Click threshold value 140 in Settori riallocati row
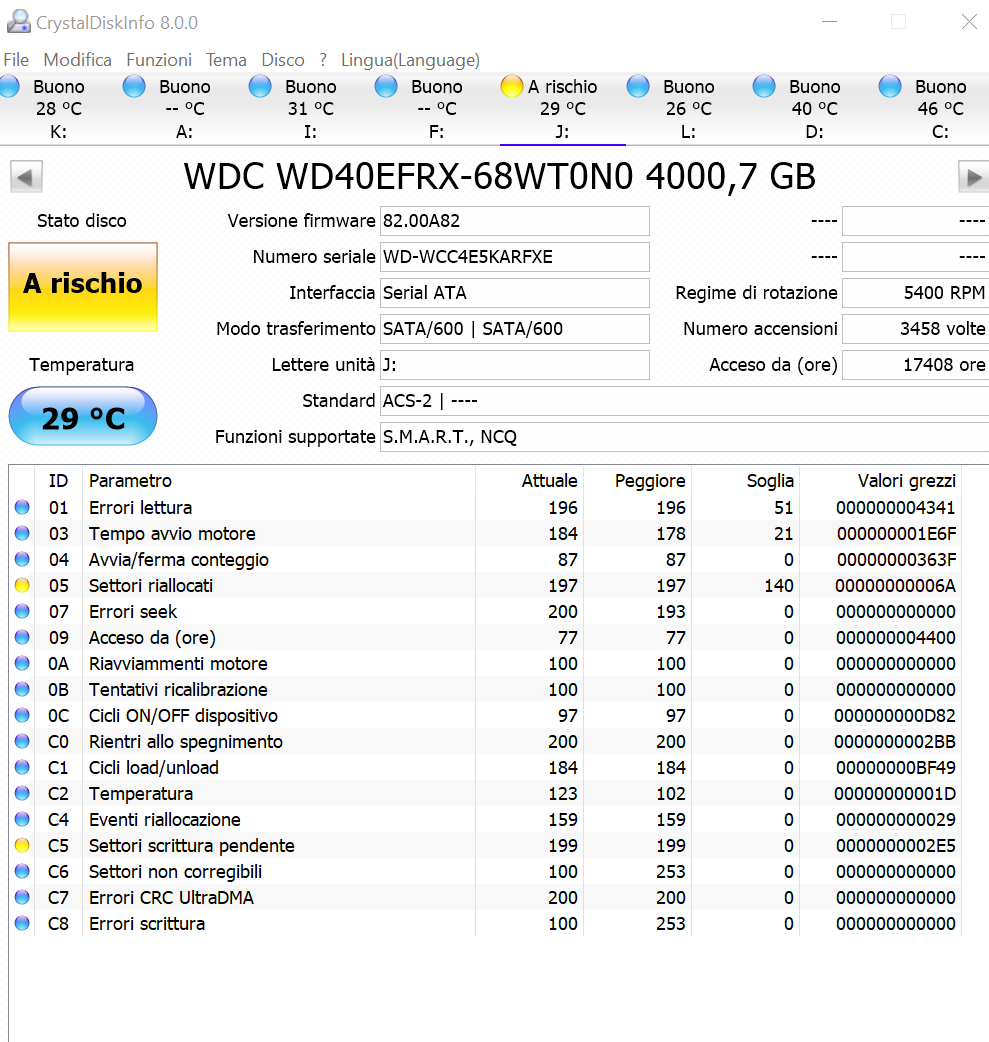Image resolution: width=989 pixels, height=1042 pixels. [778, 585]
